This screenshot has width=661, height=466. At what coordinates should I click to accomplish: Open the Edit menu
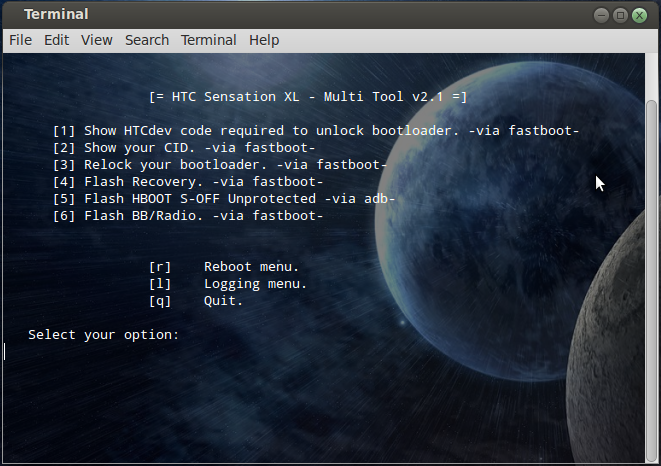tap(56, 40)
